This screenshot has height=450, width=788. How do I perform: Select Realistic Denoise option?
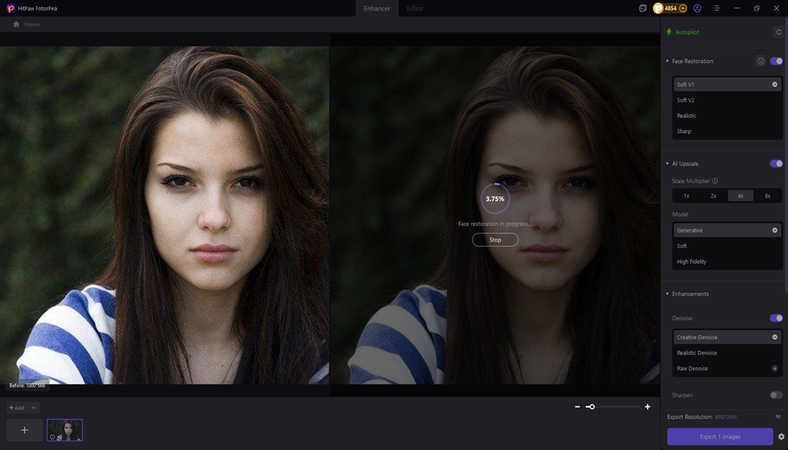pyautogui.click(x=727, y=353)
